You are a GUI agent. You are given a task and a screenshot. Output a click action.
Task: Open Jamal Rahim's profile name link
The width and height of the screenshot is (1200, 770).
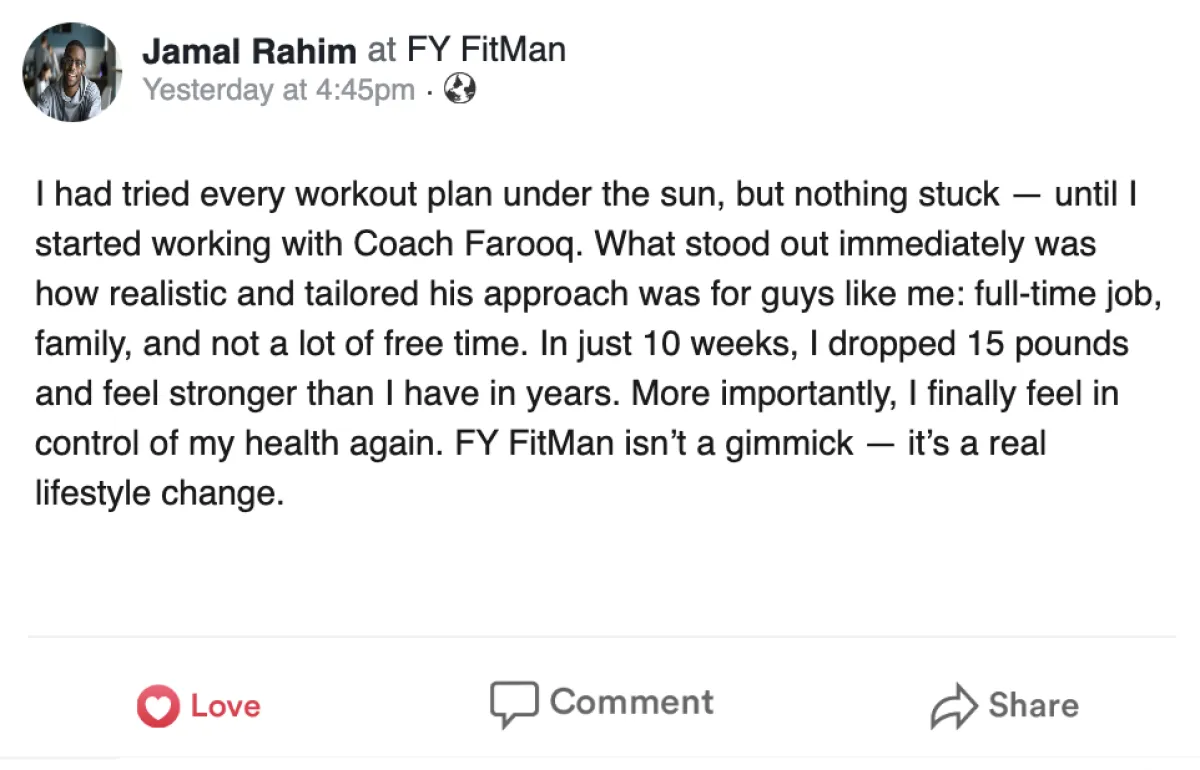(249, 50)
